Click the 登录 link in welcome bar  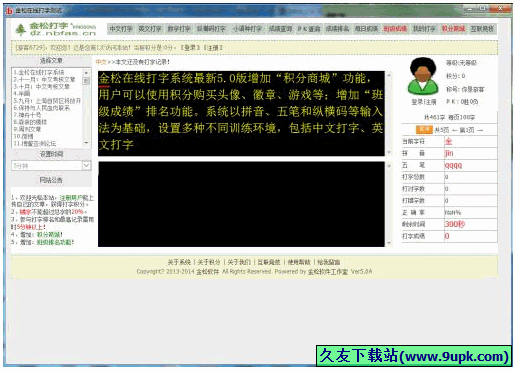click(x=191, y=48)
